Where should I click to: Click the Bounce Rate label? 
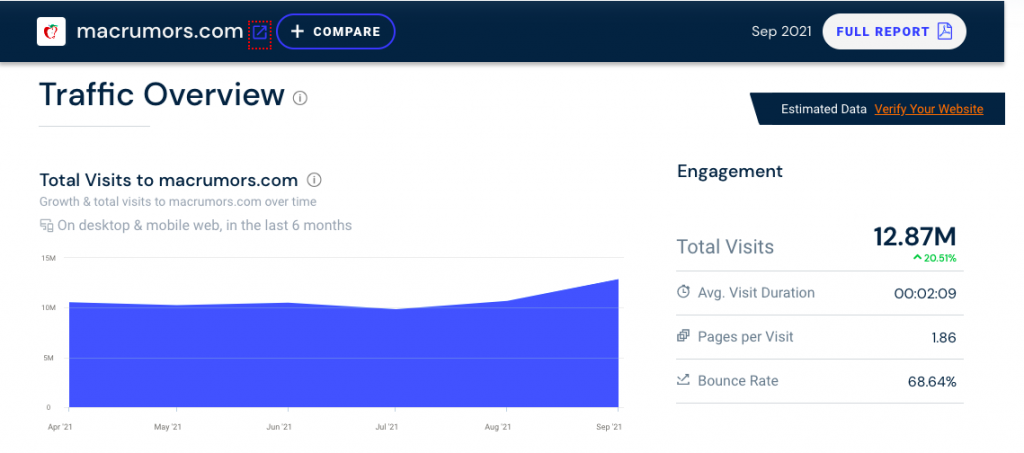pyautogui.click(x=738, y=381)
